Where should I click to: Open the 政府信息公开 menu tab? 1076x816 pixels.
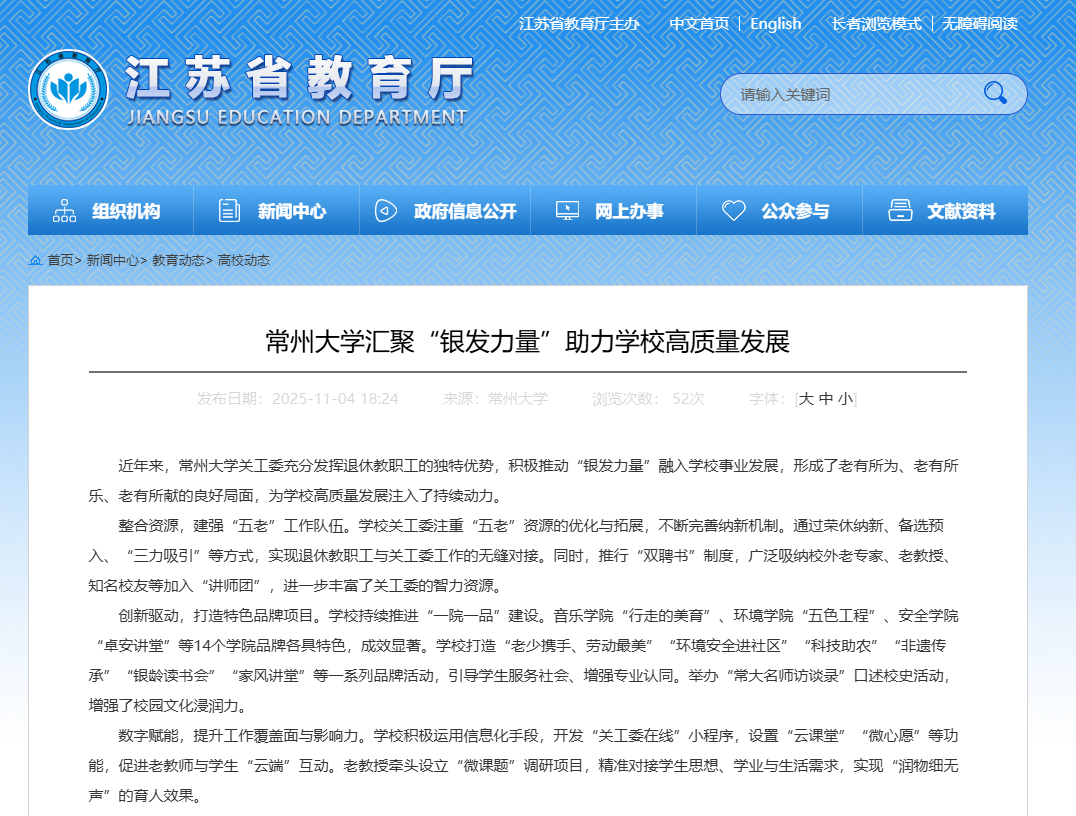(465, 211)
